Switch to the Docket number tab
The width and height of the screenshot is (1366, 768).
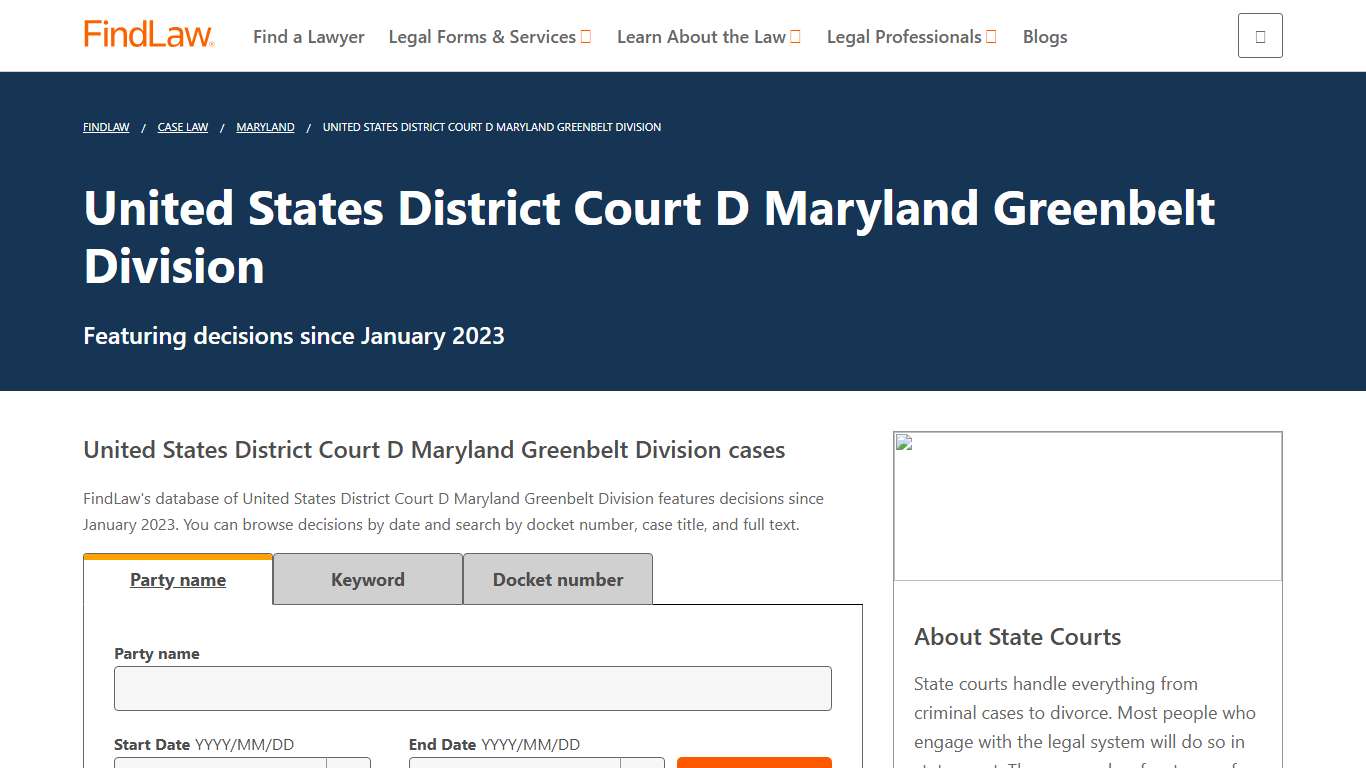click(x=557, y=579)
